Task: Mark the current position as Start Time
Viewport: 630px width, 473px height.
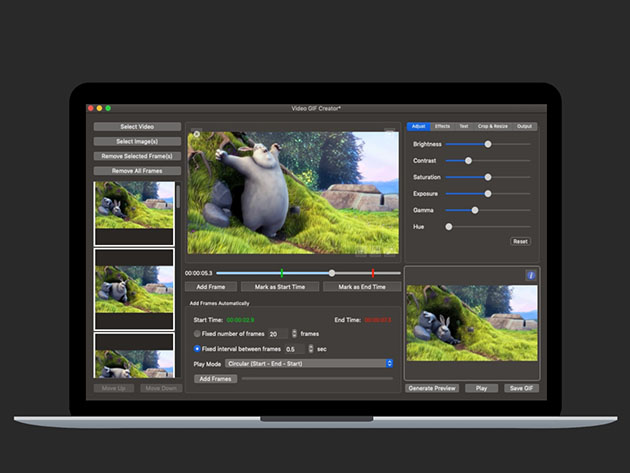Action: coord(280,287)
